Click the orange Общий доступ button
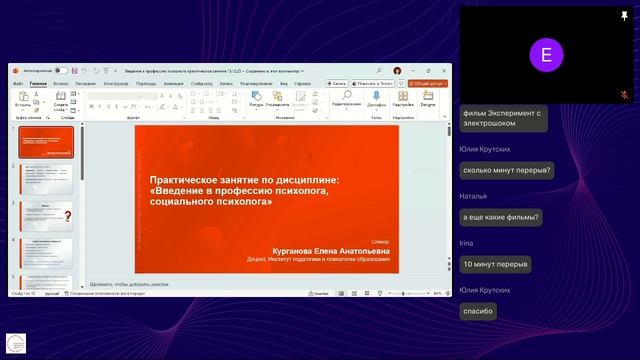Screen dimensions: 640x360 tap(428, 83)
